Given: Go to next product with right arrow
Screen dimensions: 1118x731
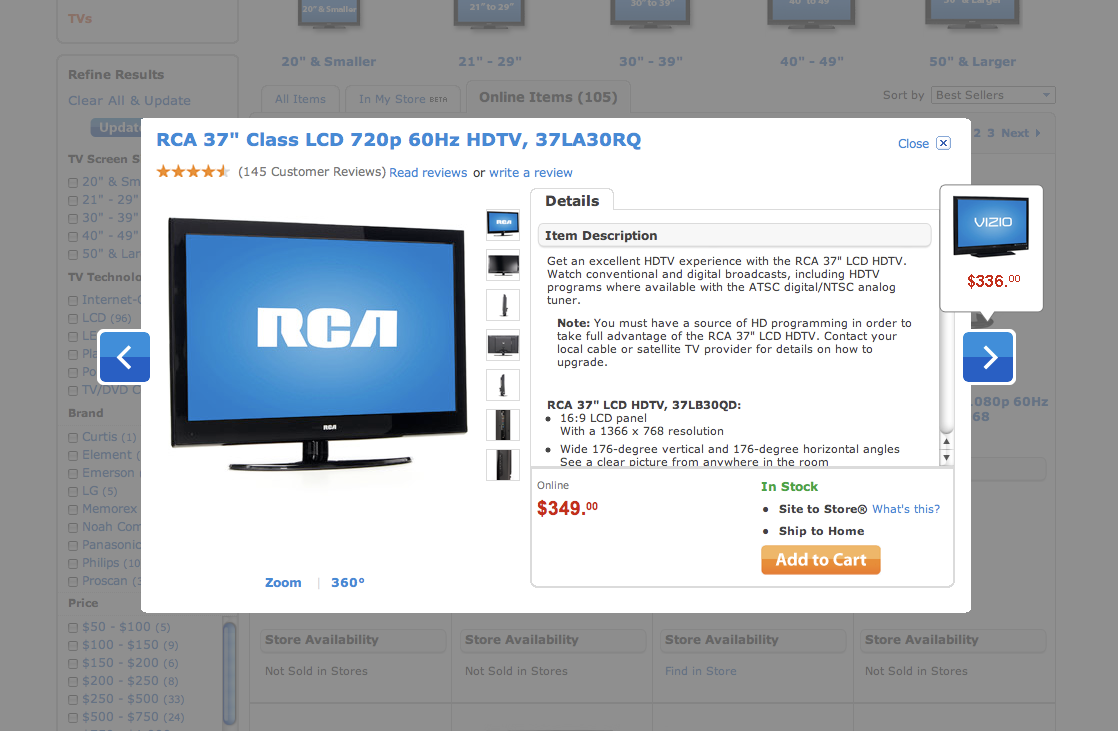Looking at the screenshot, I should click(988, 357).
